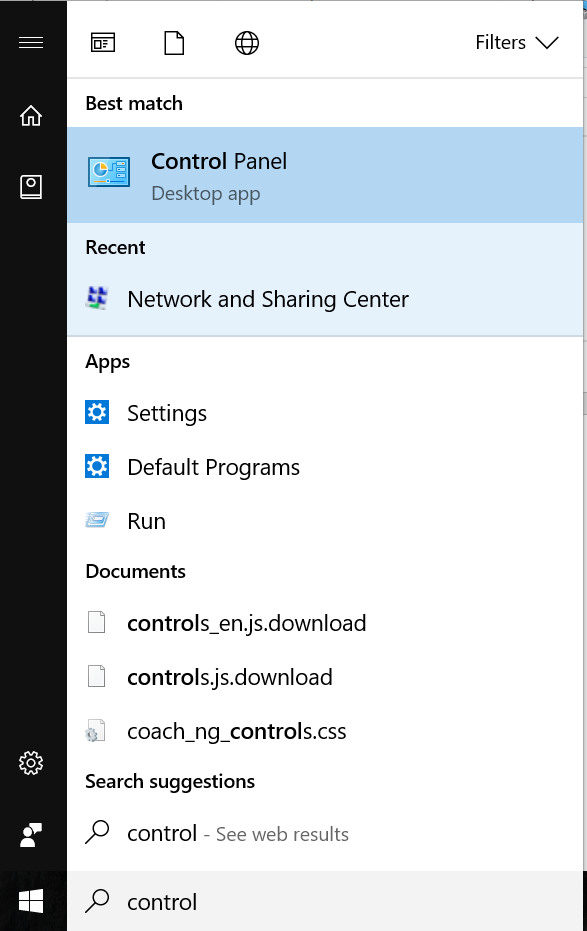
Task: Open Control Panel desktop app
Action: tap(325, 175)
